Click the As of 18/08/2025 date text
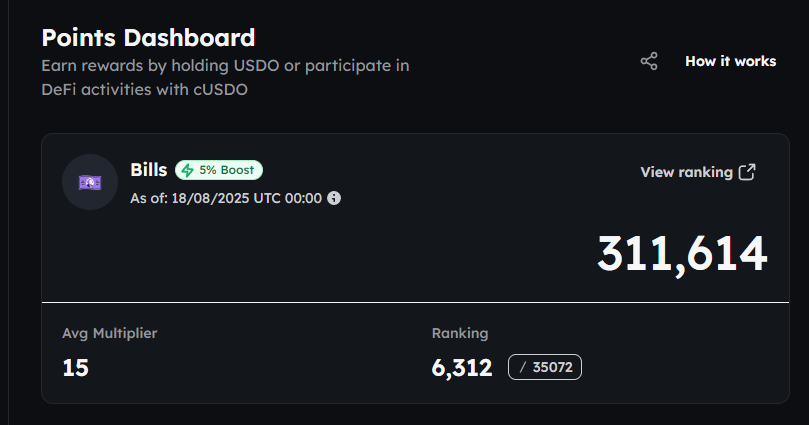809x425 pixels. [x=226, y=198]
